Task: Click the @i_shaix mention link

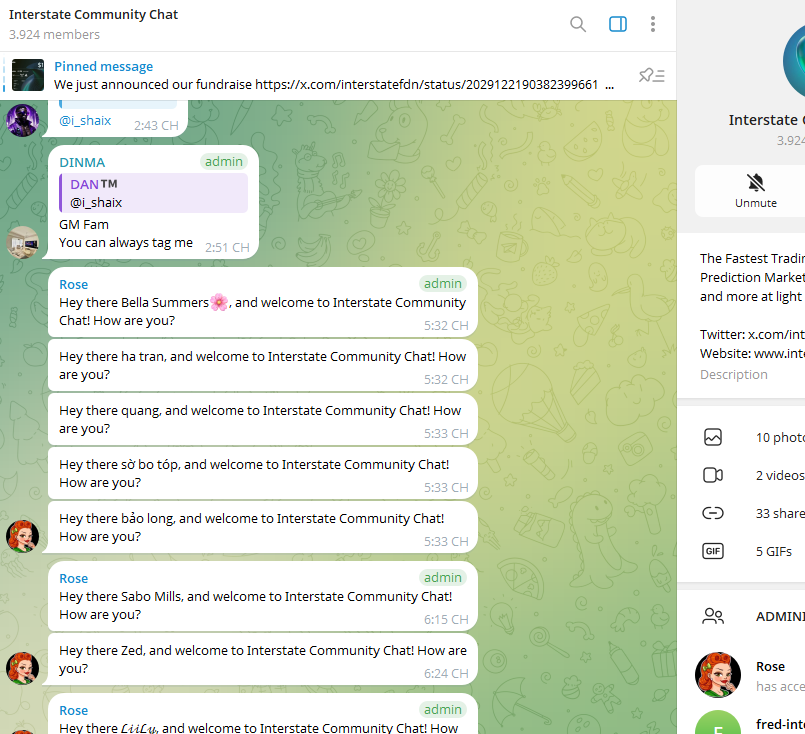Action: (85, 121)
